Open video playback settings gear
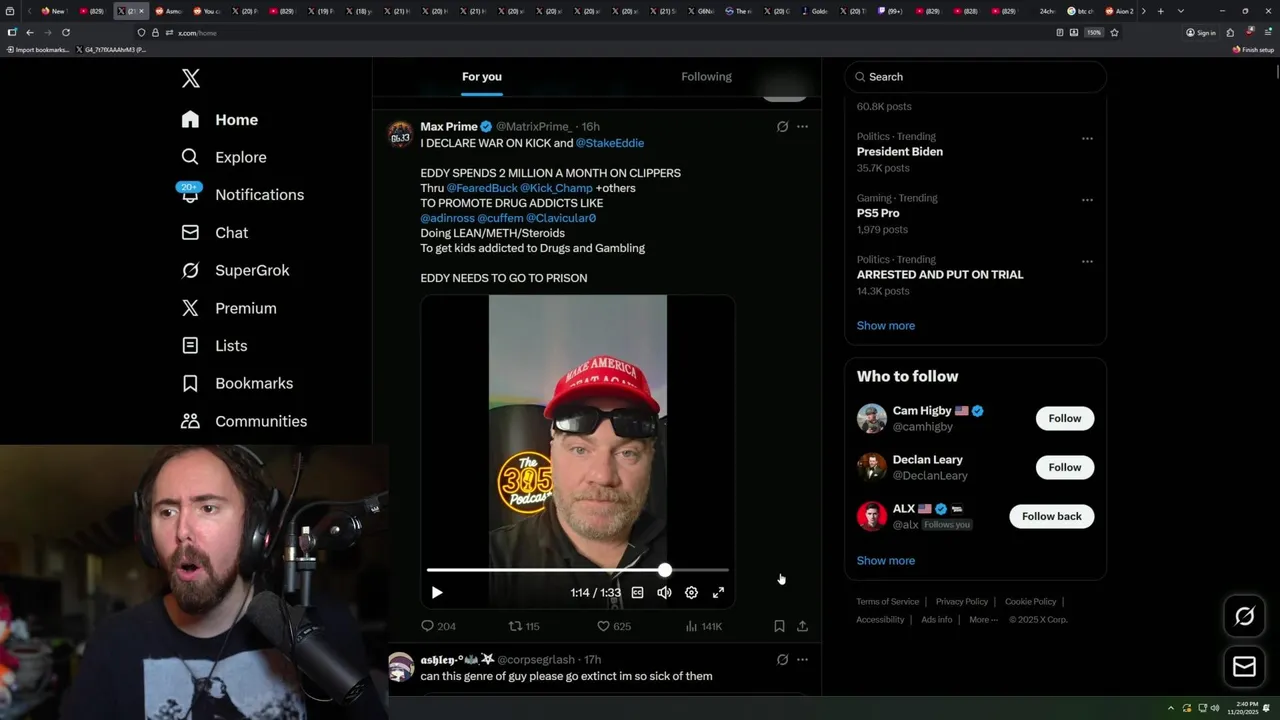1280x720 pixels. (691, 593)
